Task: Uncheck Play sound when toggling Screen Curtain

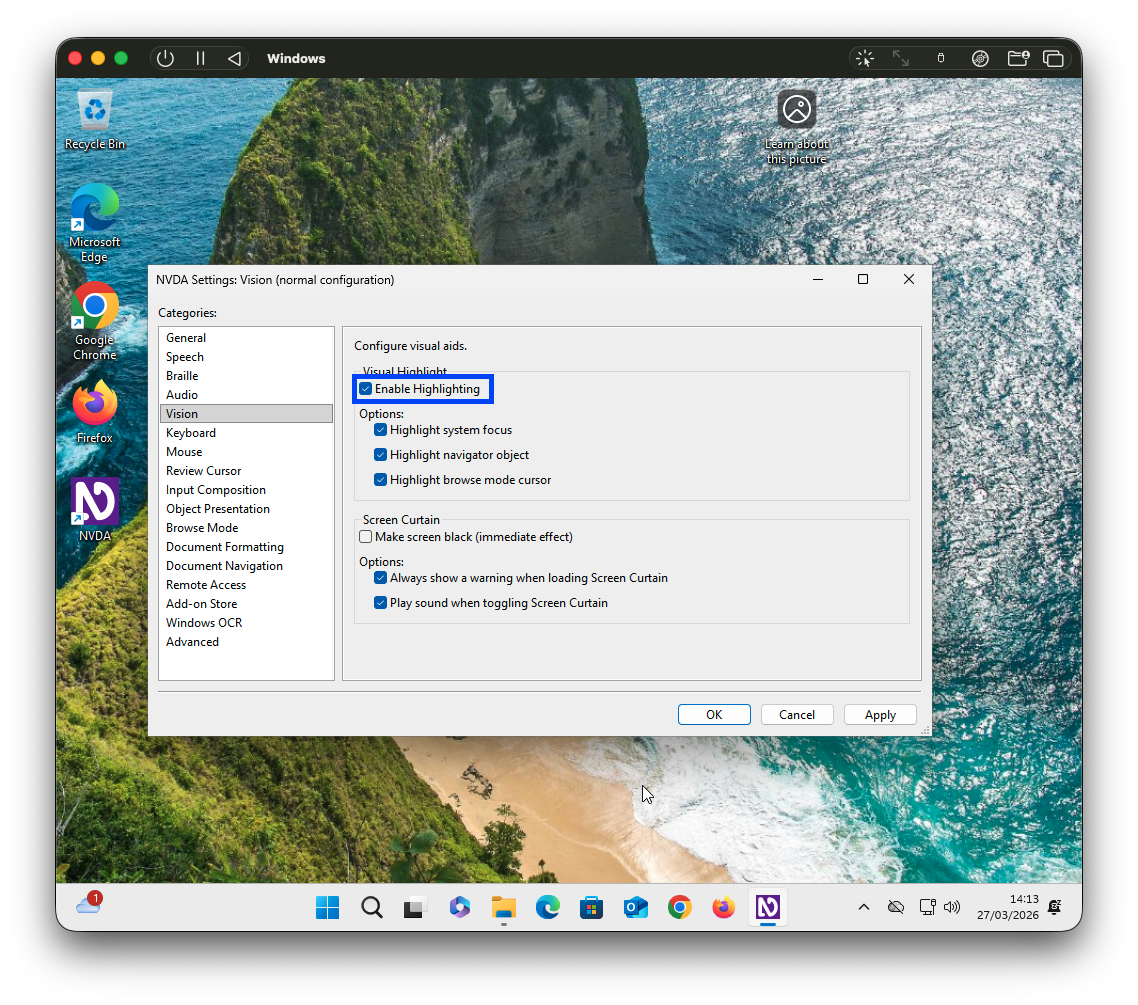Action: tap(380, 602)
